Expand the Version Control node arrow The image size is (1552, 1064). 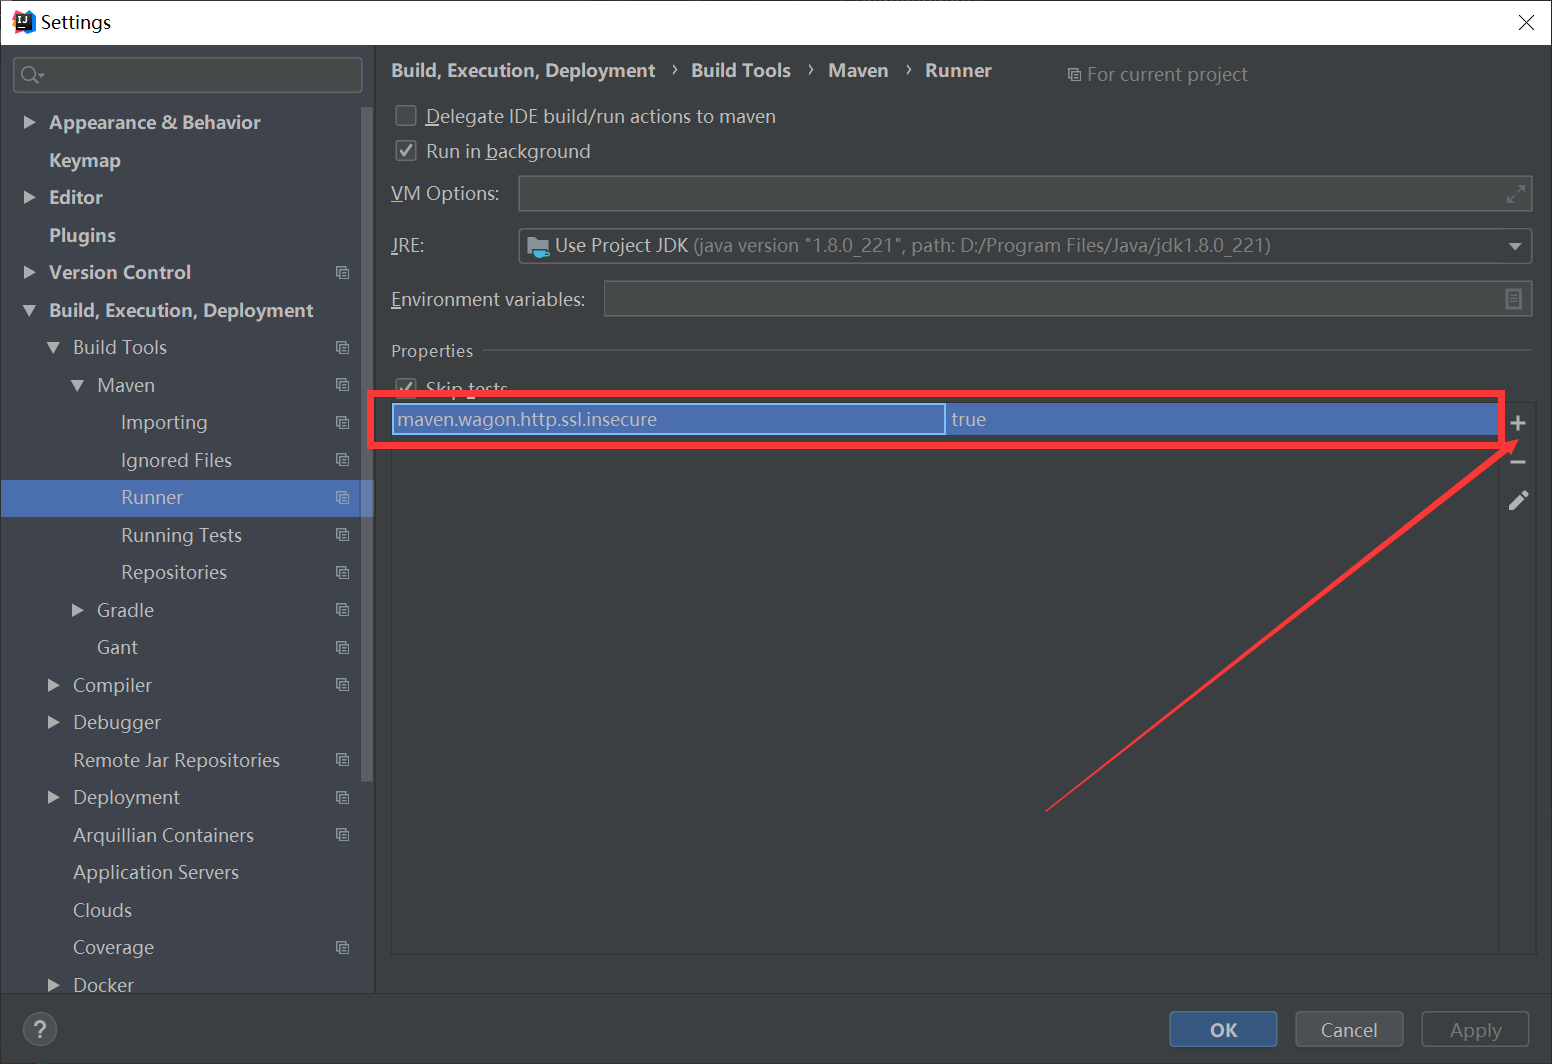pos(30,272)
